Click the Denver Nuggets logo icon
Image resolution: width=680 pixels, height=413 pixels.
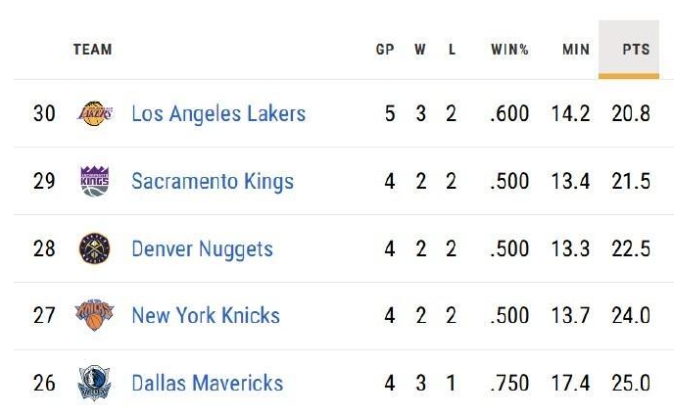coord(95,249)
